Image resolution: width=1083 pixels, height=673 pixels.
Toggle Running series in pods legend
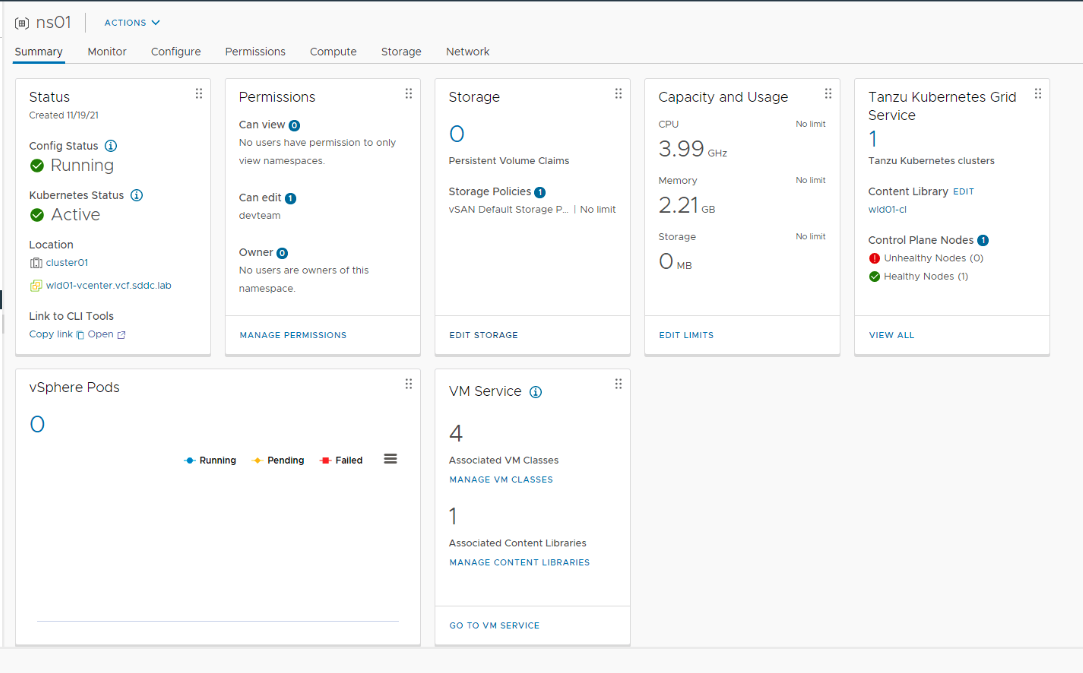(x=210, y=461)
